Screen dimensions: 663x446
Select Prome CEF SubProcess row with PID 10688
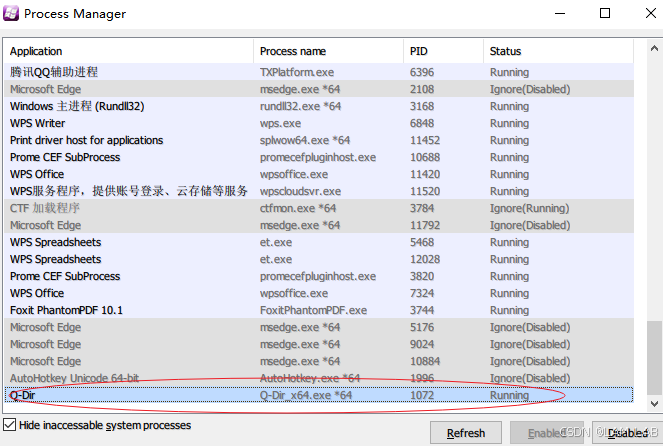tap(319, 157)
